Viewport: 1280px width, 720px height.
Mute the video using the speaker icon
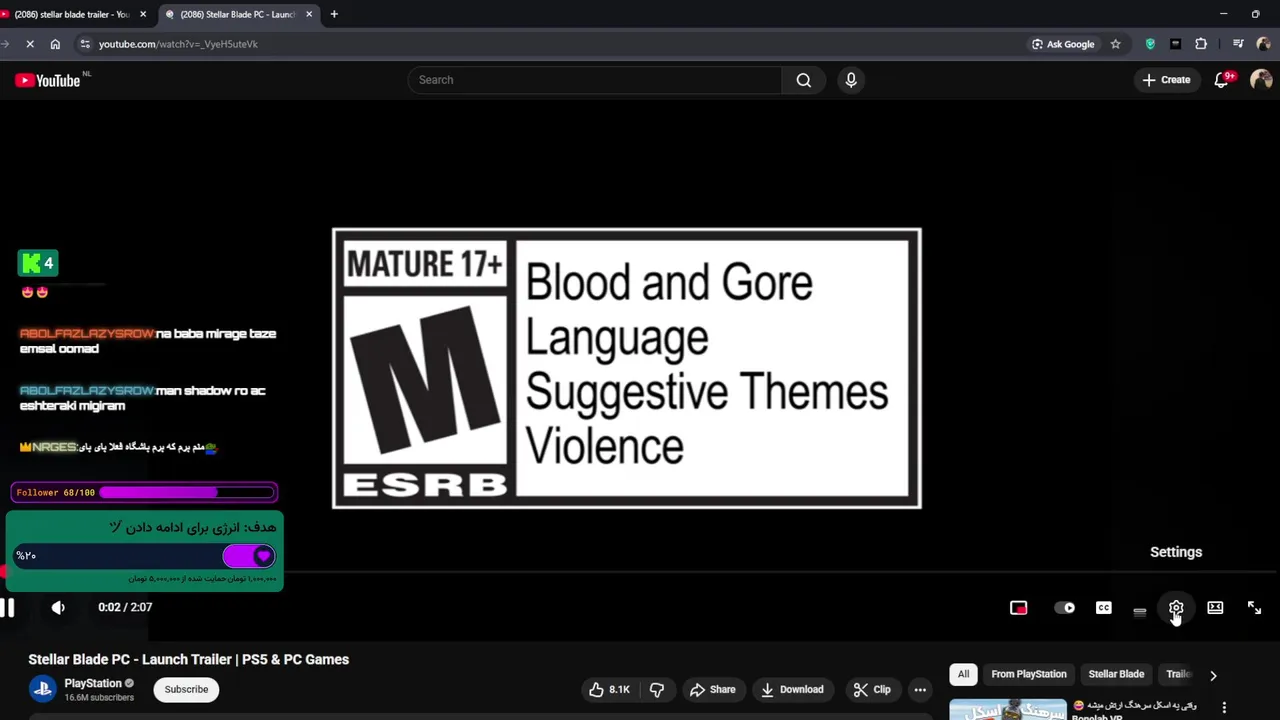click(x=58, y=607)
